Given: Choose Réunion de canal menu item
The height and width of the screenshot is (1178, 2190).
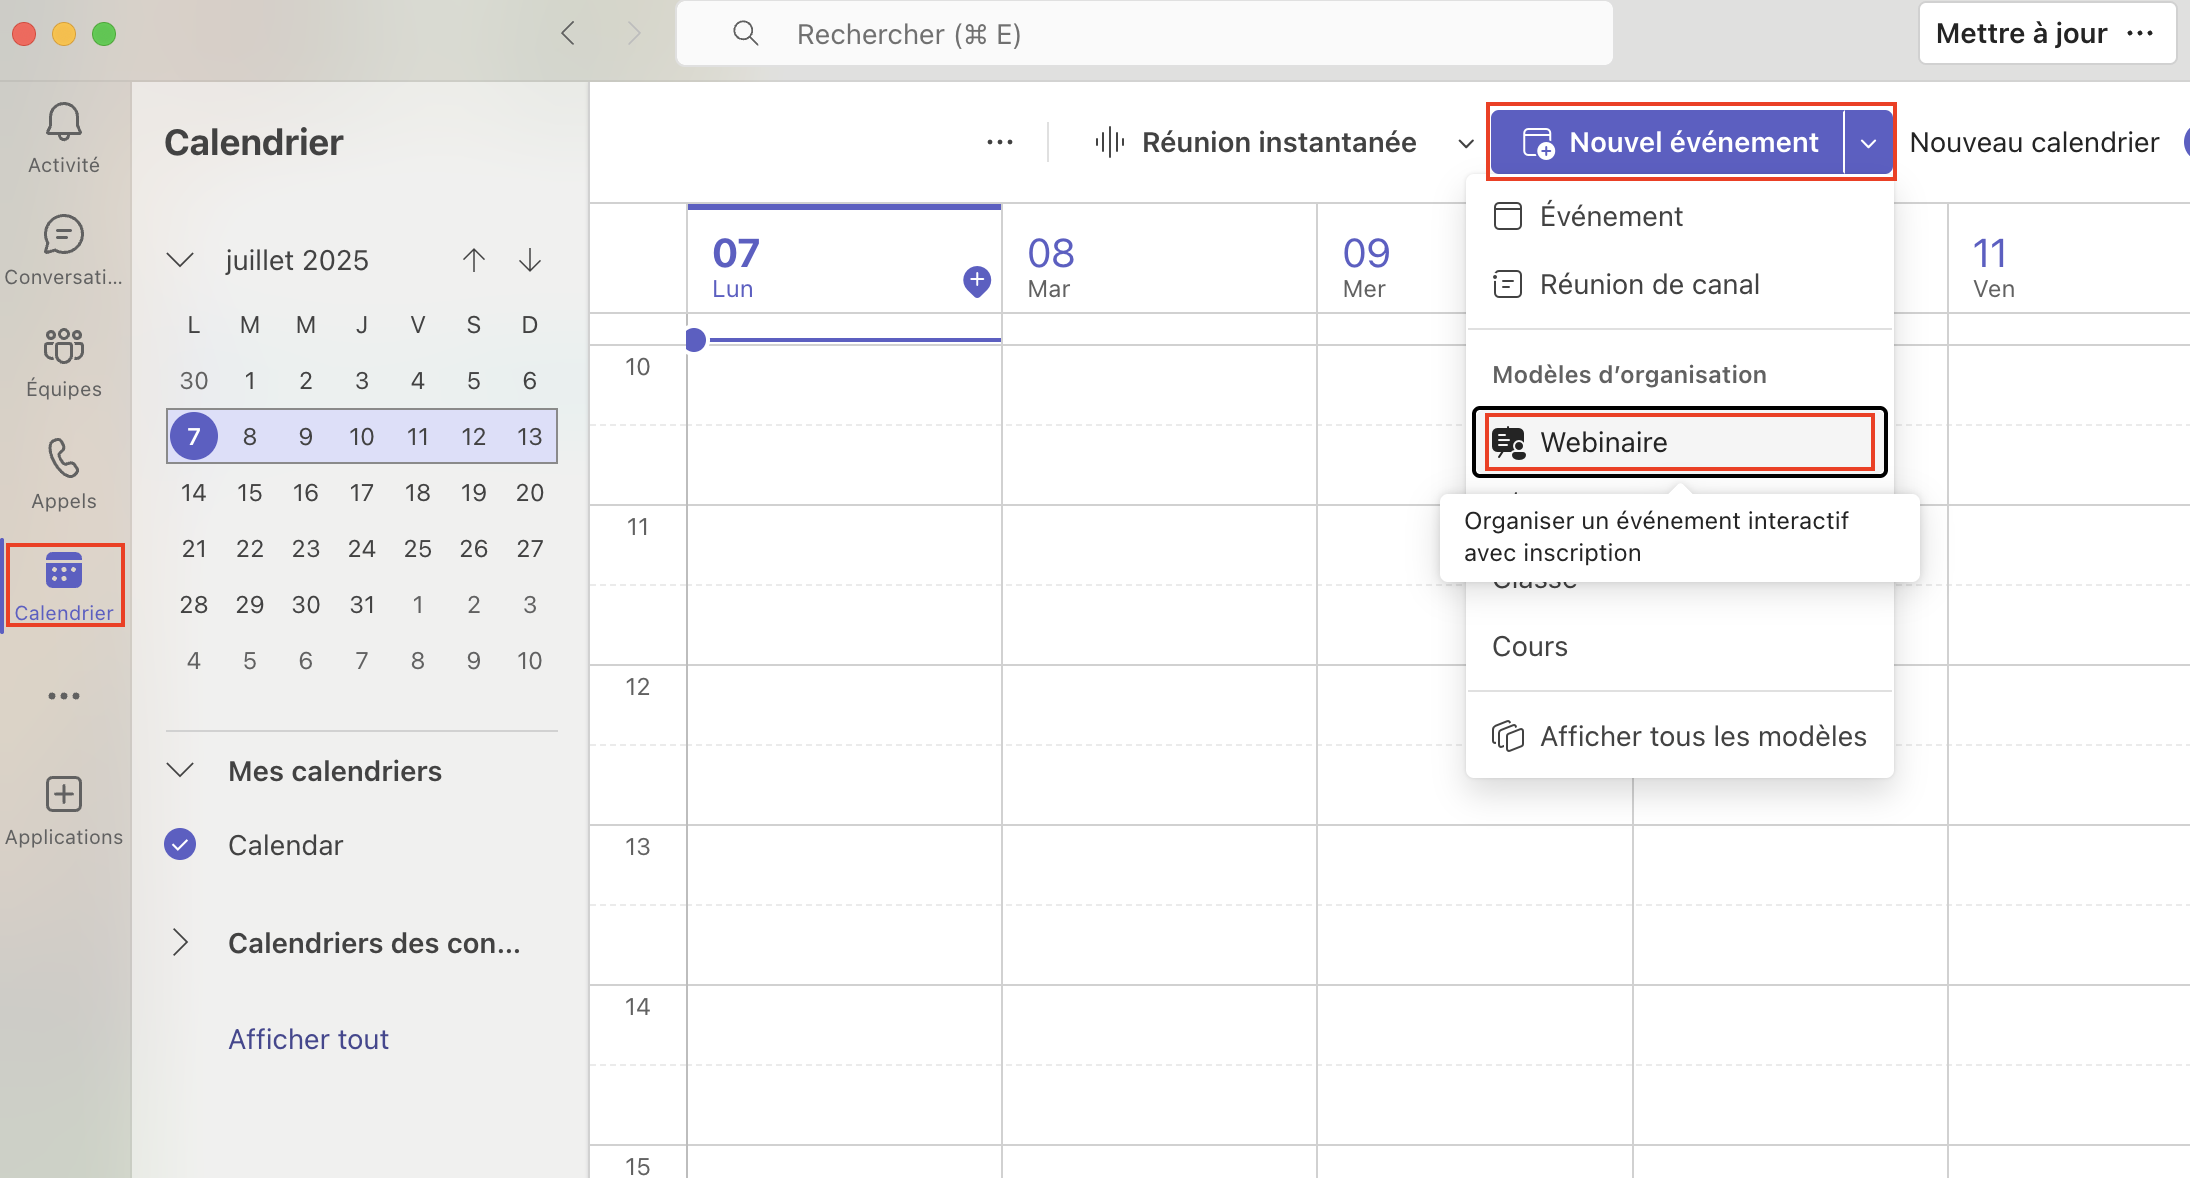Looking at the screenshot, I should coord(1649,285).
